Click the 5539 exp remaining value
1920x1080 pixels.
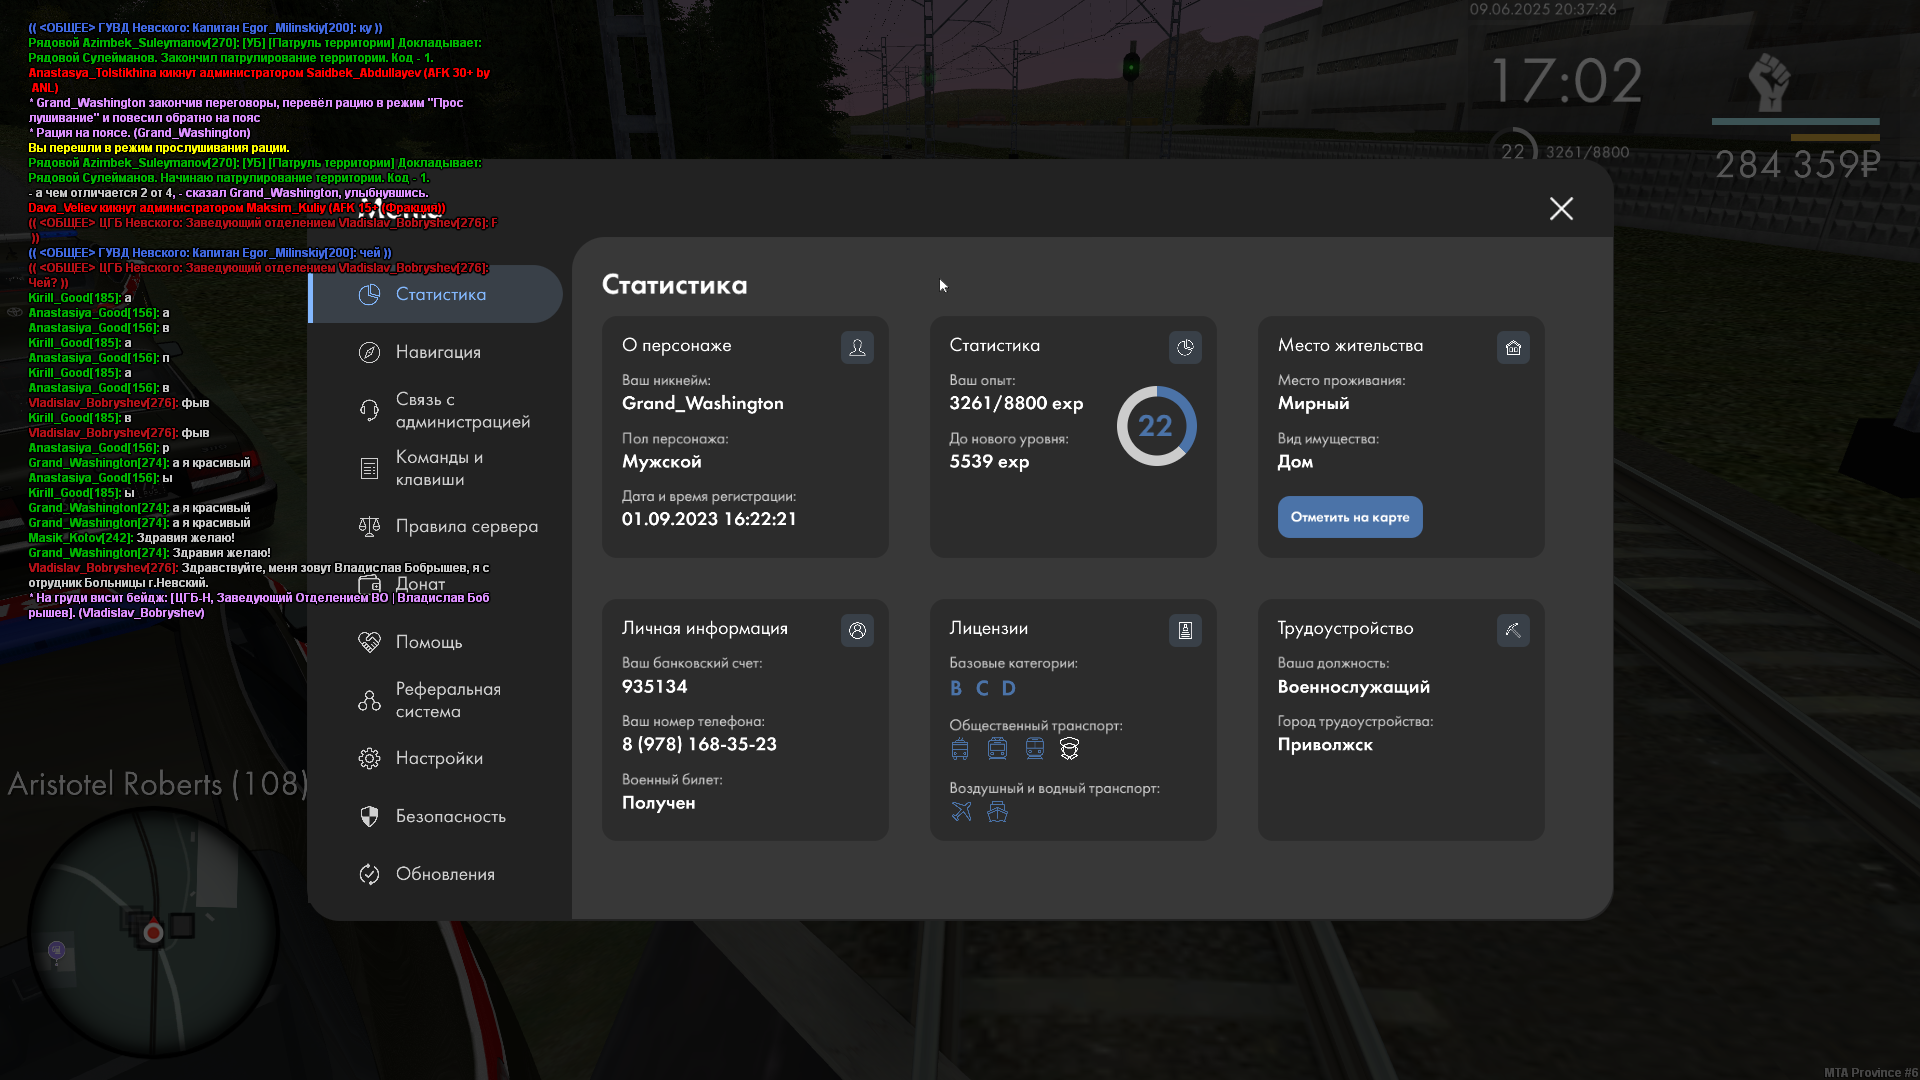pos(989,461)
